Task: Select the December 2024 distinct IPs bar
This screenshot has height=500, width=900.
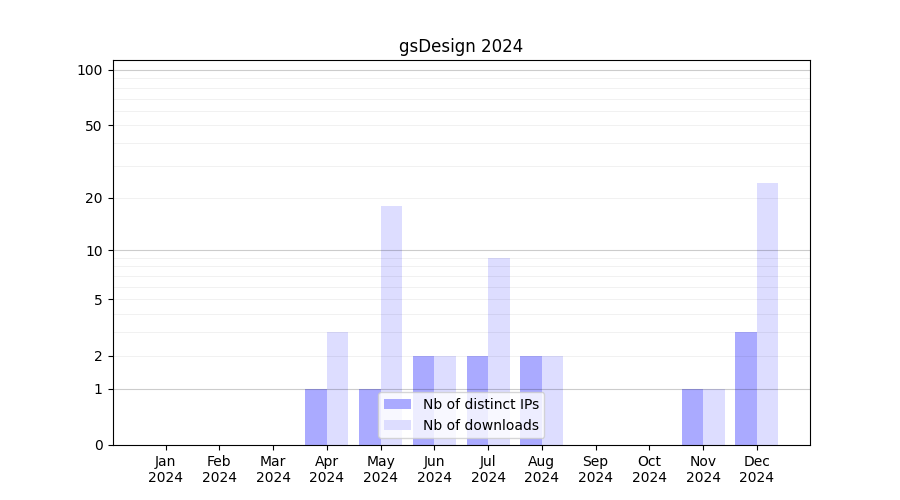Action: [746, 388]
